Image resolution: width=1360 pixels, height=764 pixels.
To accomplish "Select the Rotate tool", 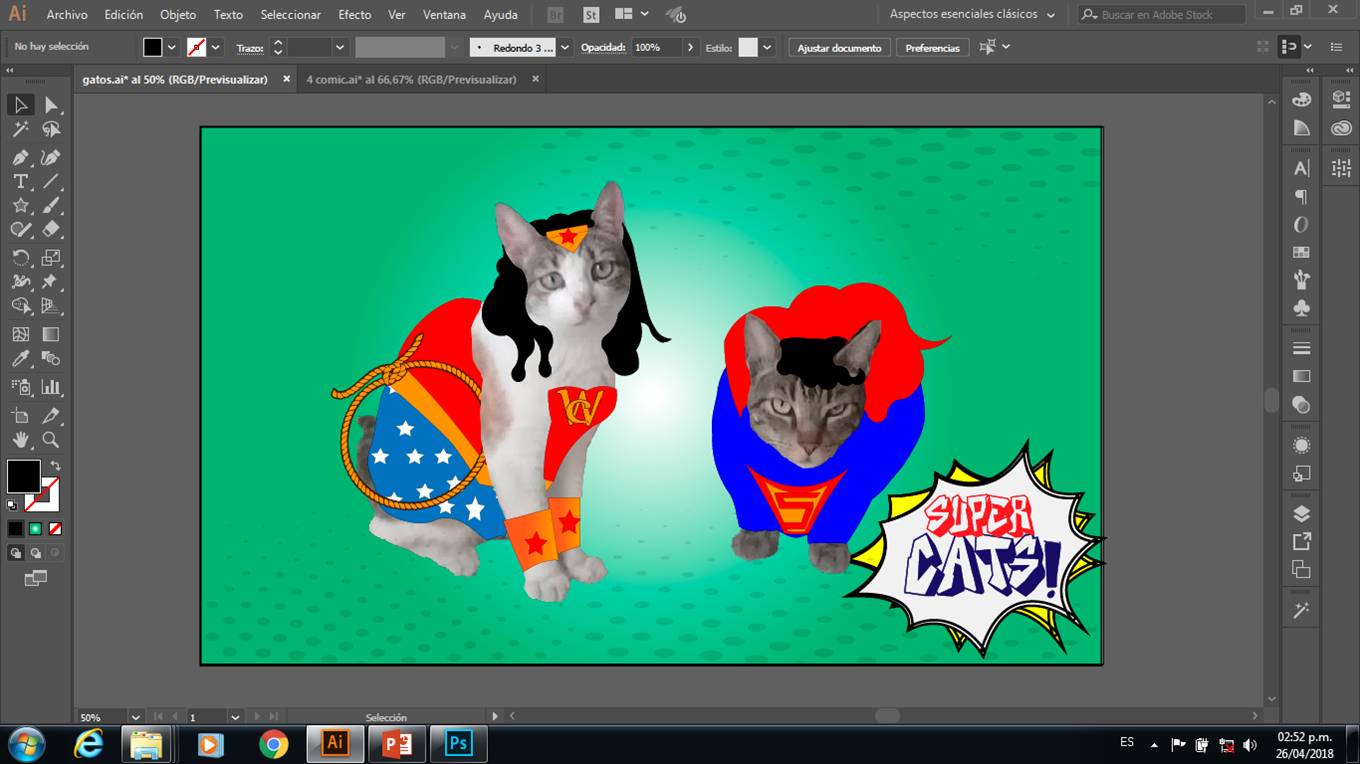I will pos(20,258).
